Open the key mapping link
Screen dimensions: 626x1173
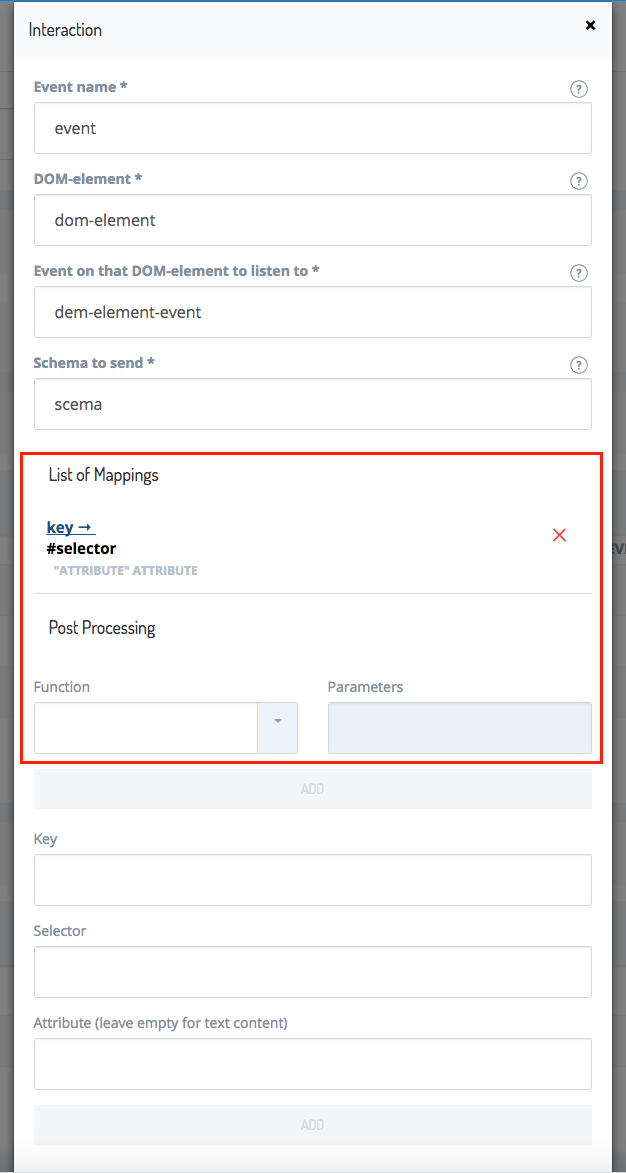[71, 527]
